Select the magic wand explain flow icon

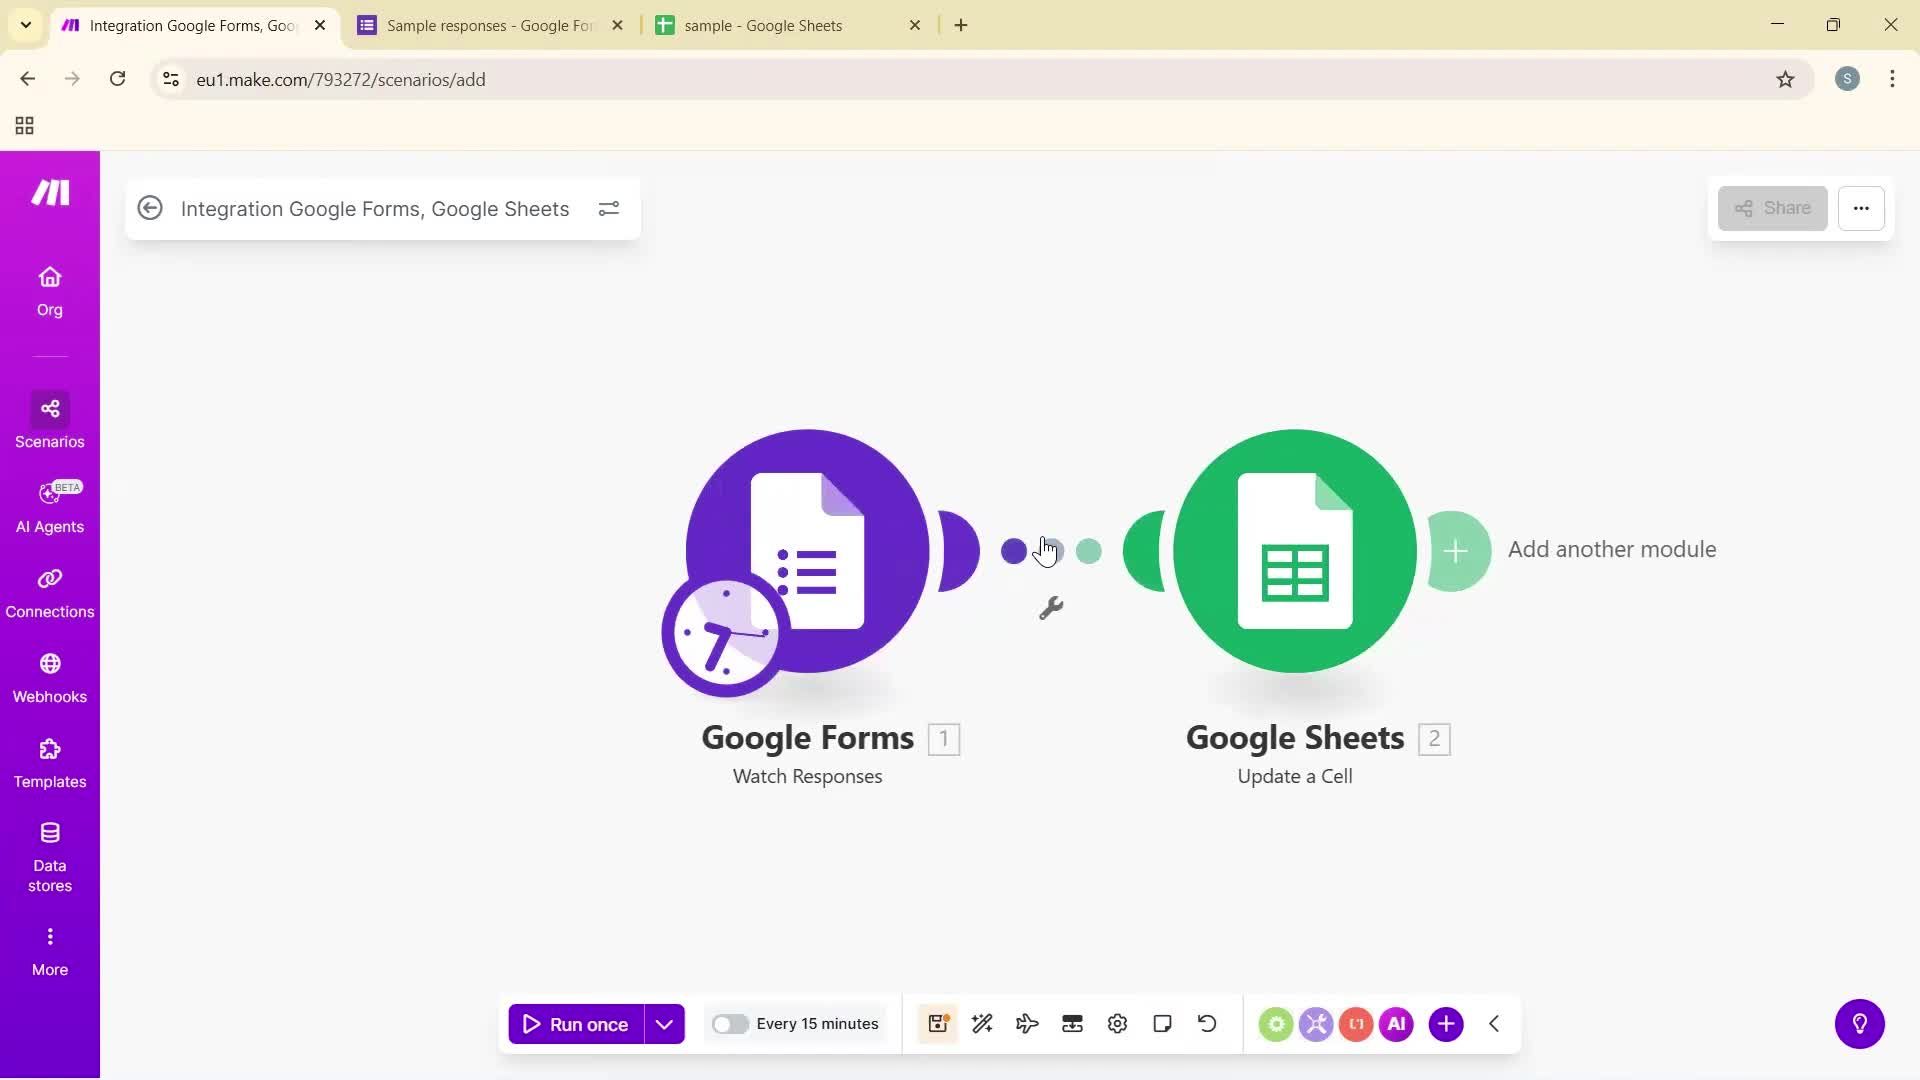click(x=982, y=1023)
